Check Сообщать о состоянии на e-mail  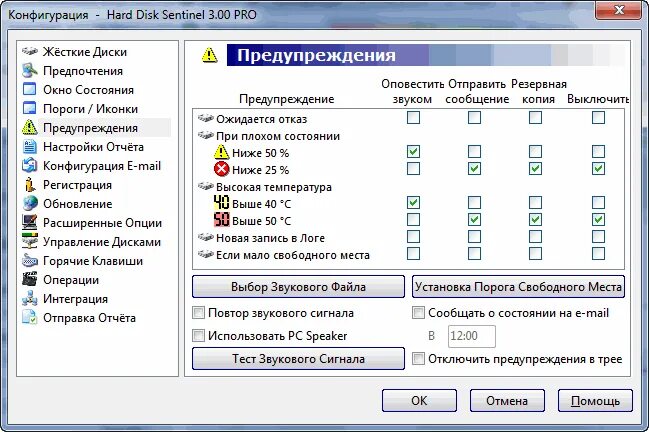tap(418, 313)
